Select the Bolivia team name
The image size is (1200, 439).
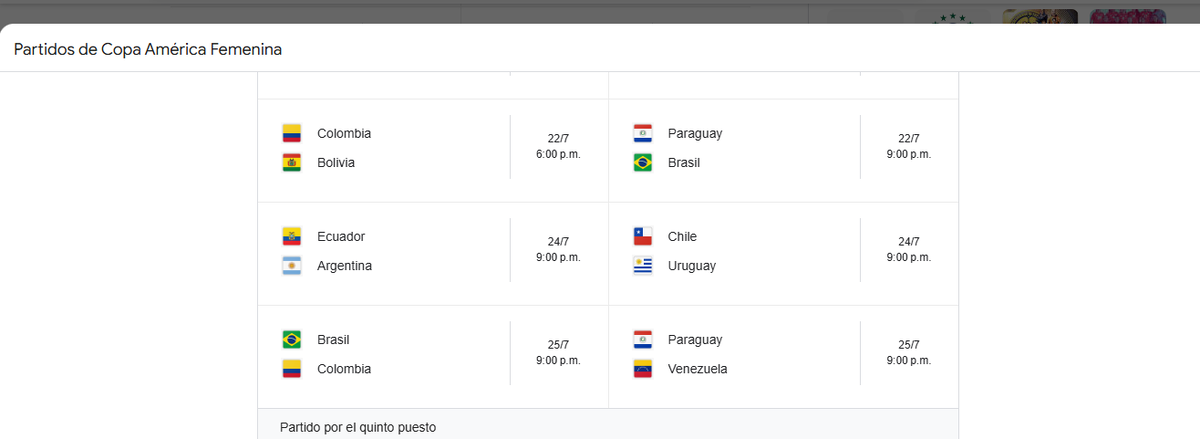click(x=336, y=162)
